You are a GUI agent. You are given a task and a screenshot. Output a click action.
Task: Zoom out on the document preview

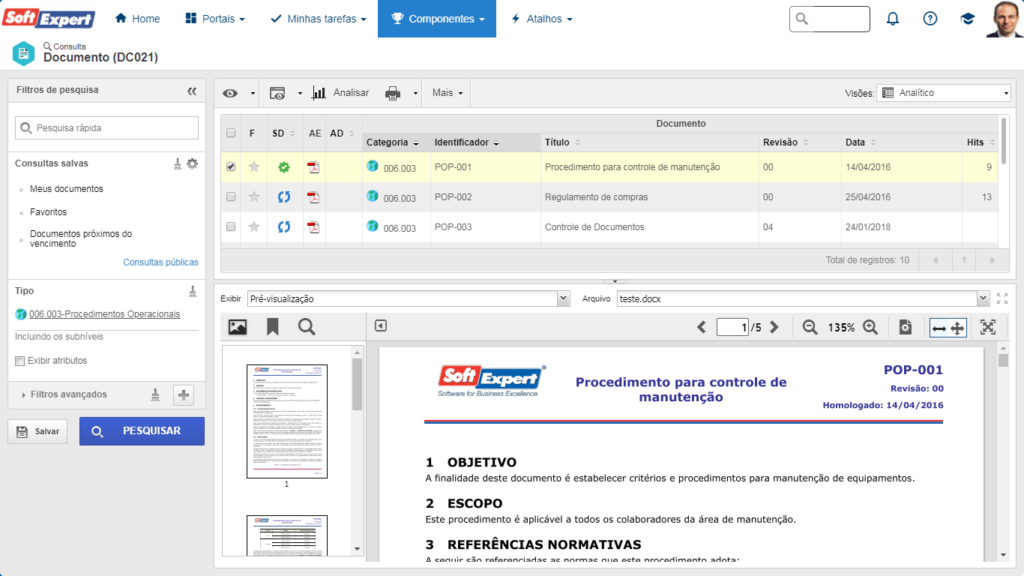[x=809, y=327]
